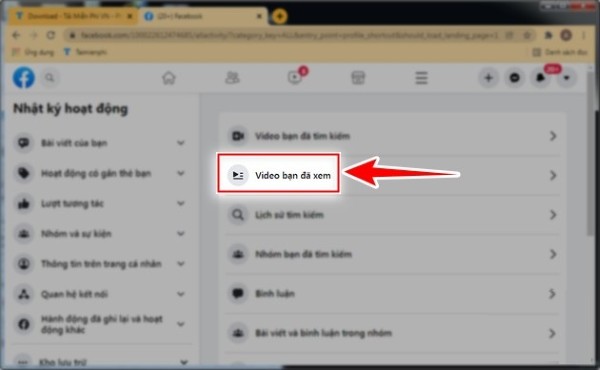The image size is (600, 370).
Task: Open the Ứng dụng apps bookmark
Action: pos(33,52)
